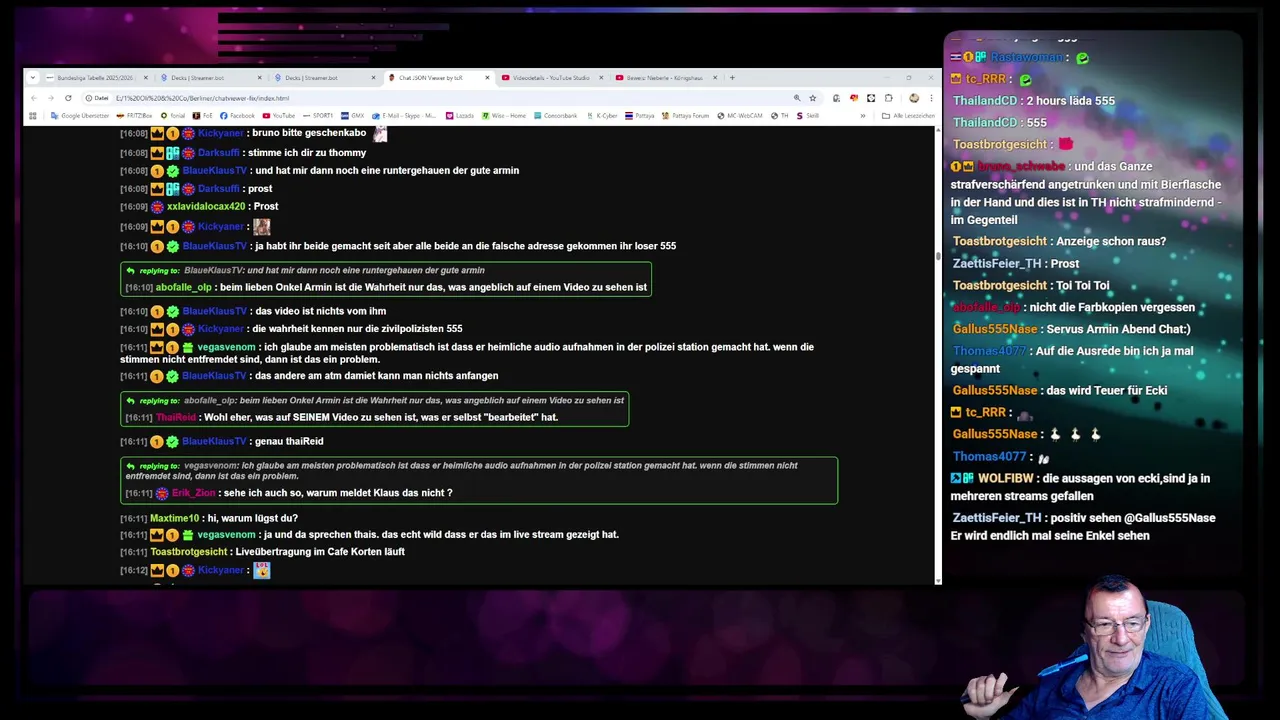
Task: Open the K-Cyber bookmark
Action: tap(602, 116)
